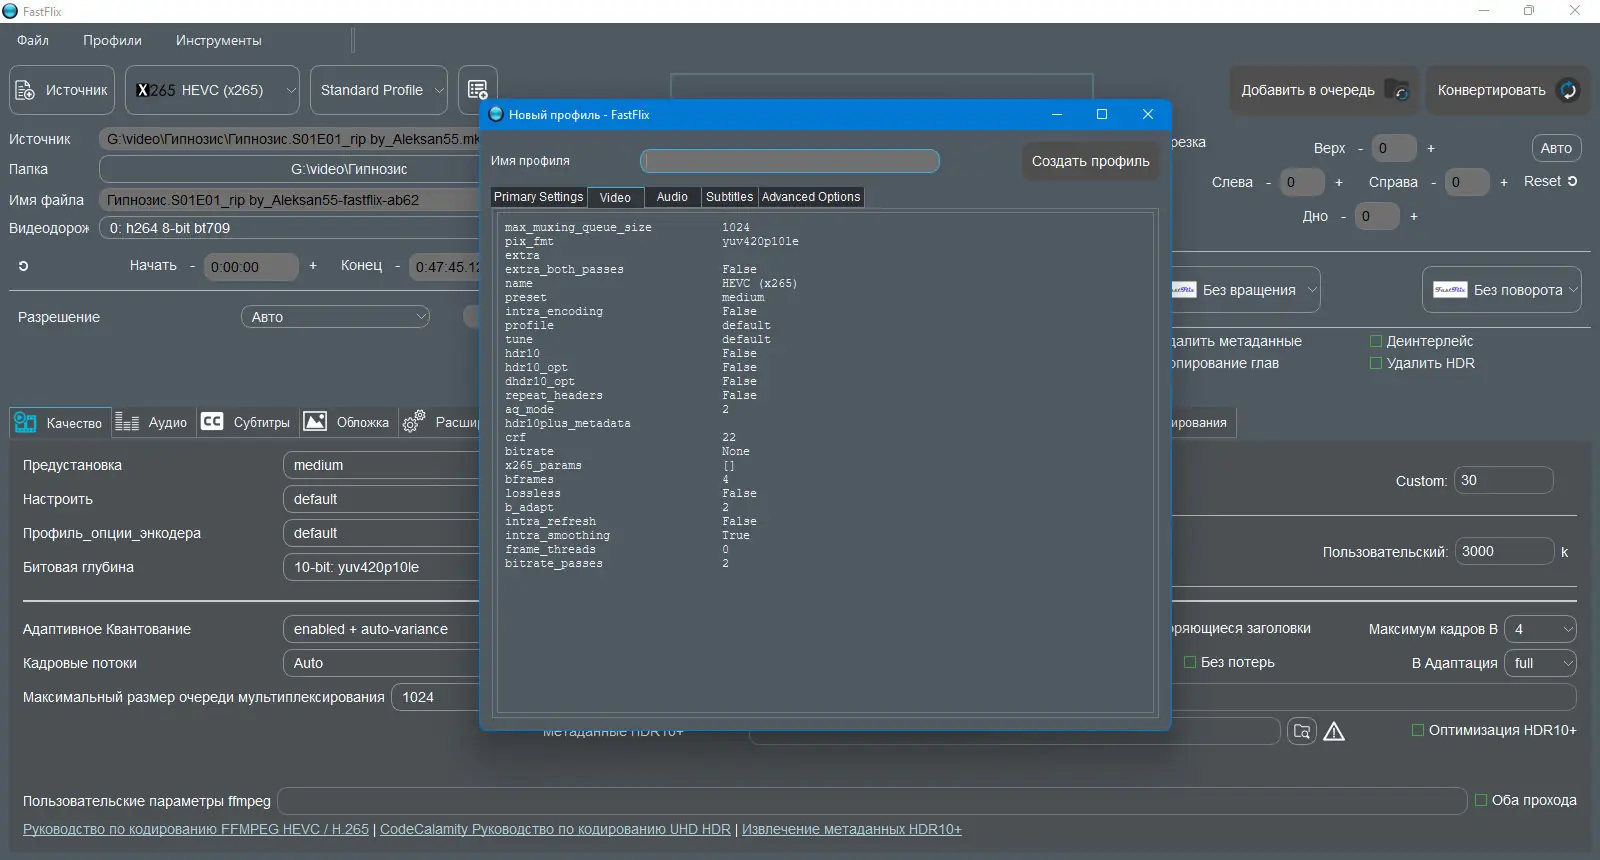Expand the HEVC (x265) encoder dropdown
Viewport: 1600px width, 860px height.
coord(212,90)
